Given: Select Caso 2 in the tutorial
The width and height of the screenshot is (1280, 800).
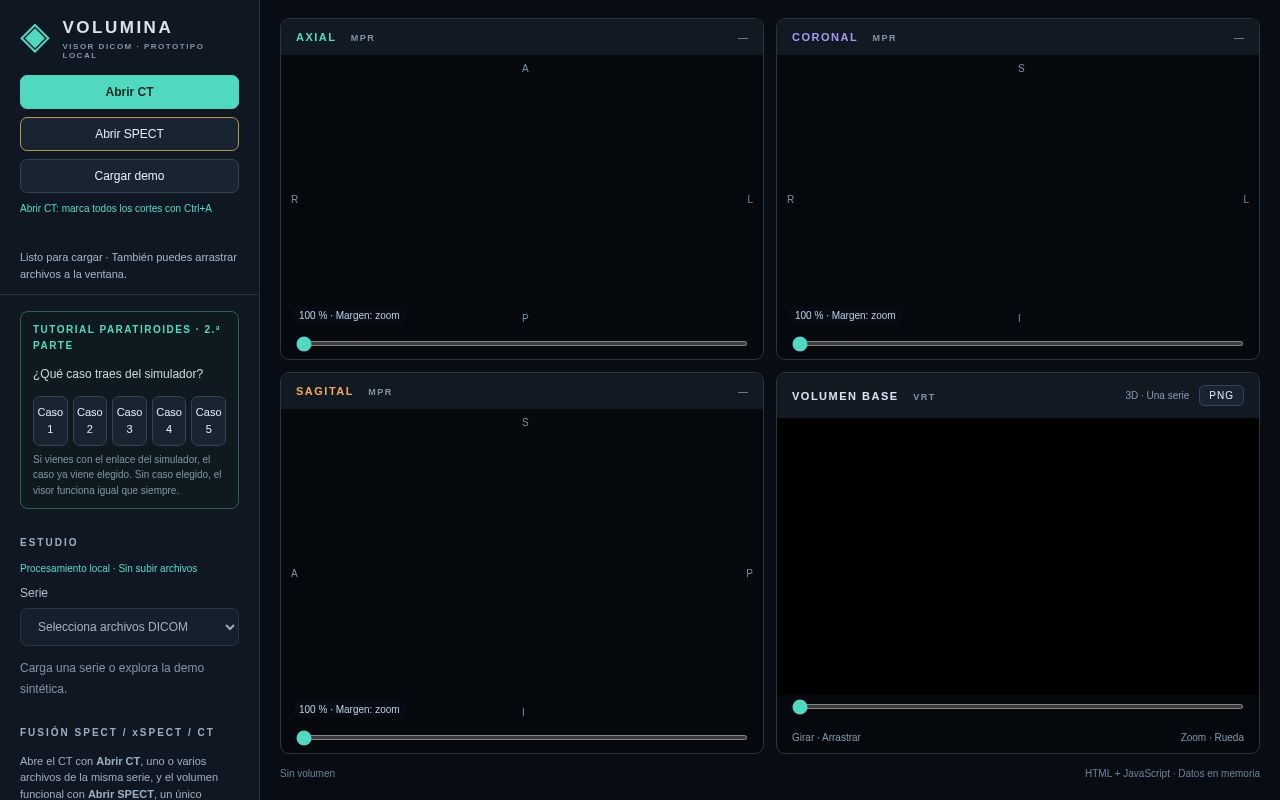Looking at the screenshot, I should [90, 421].
